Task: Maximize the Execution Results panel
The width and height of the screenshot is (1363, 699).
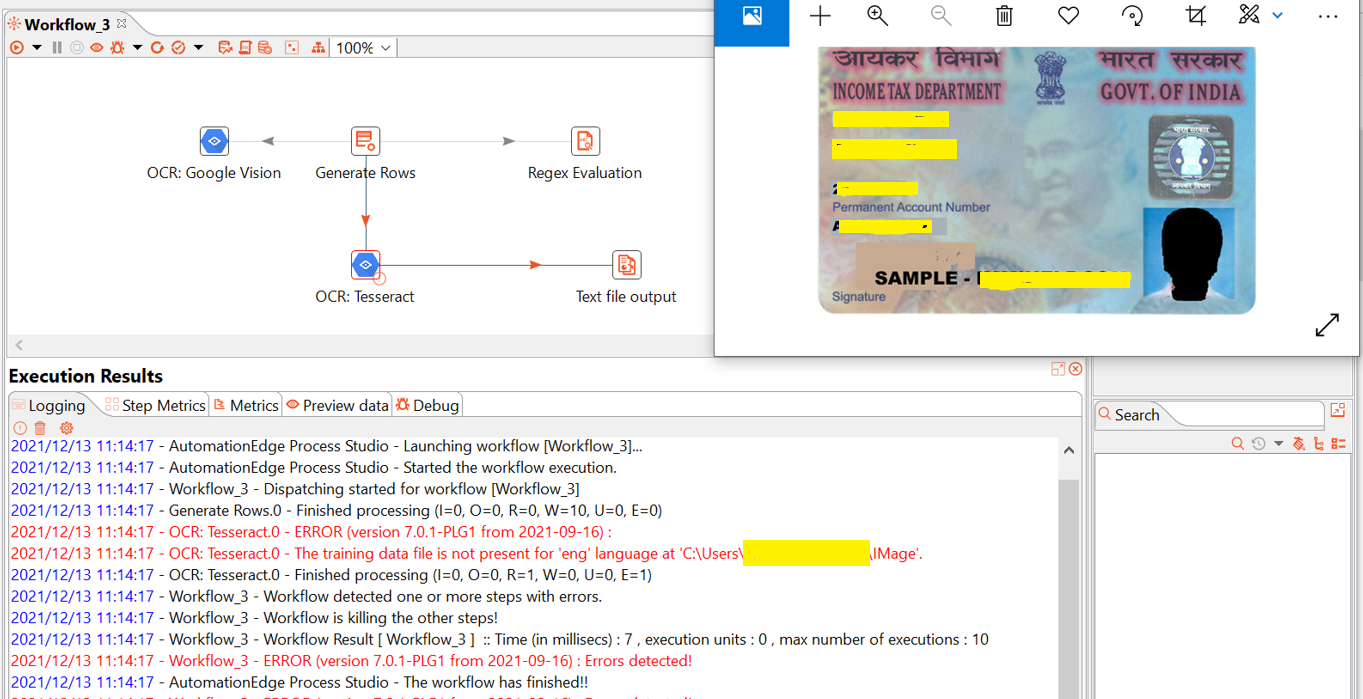Action: [1058, 369]
